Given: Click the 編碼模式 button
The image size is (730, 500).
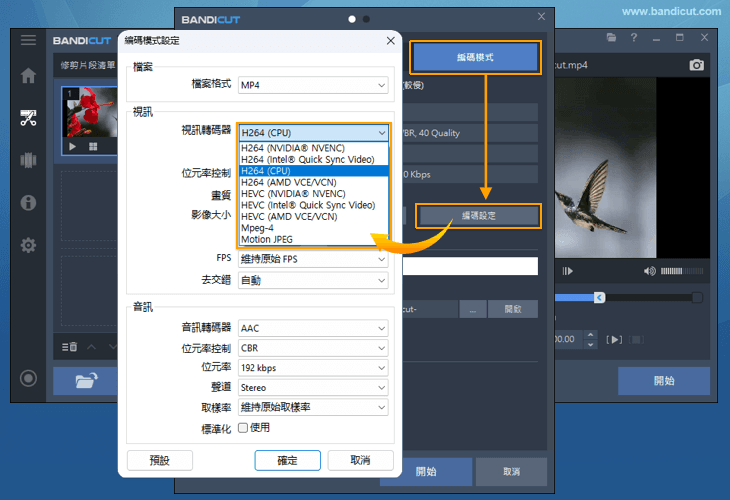Looking at the screenshot, I should tap(475, 57).
